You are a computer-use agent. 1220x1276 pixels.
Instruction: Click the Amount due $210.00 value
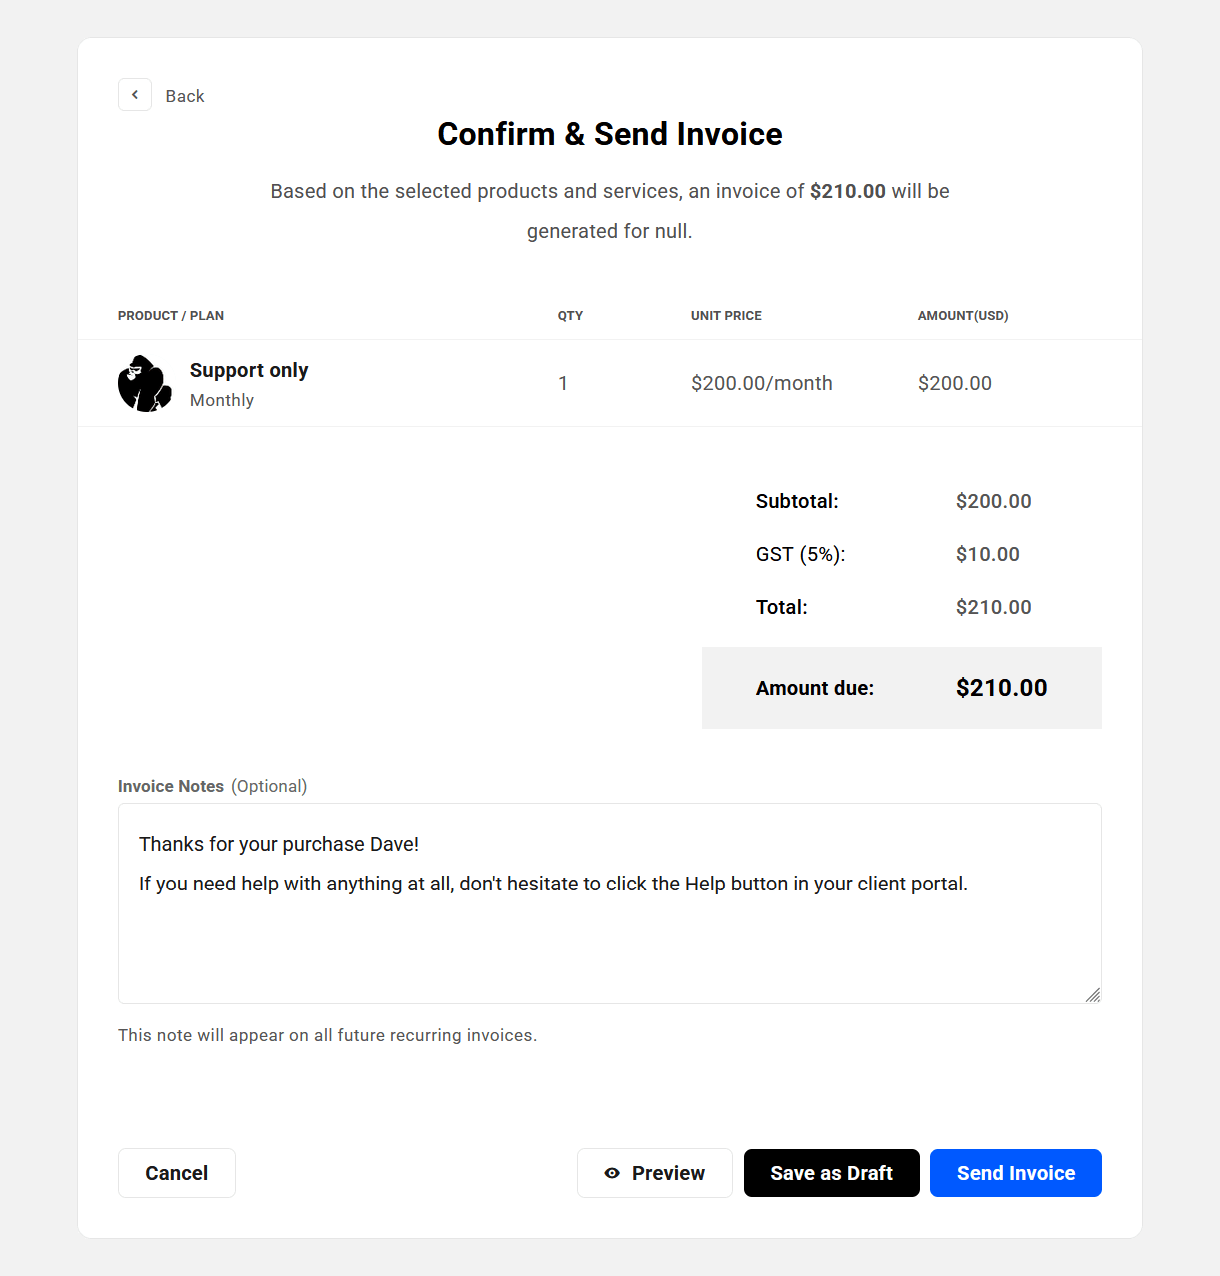click(x=1001, y=688)
